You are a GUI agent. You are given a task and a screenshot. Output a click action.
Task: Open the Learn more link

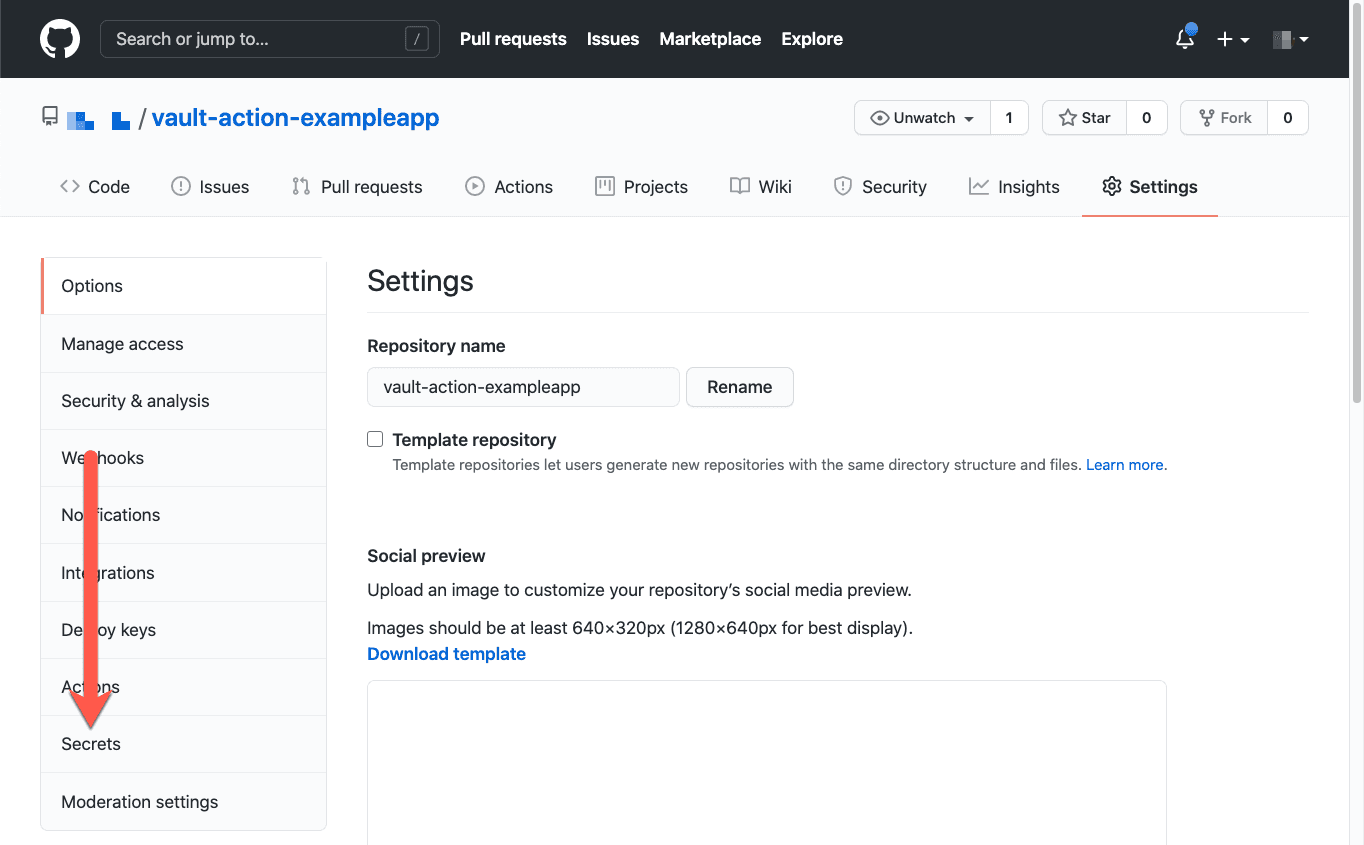[x=1125, y=465]
